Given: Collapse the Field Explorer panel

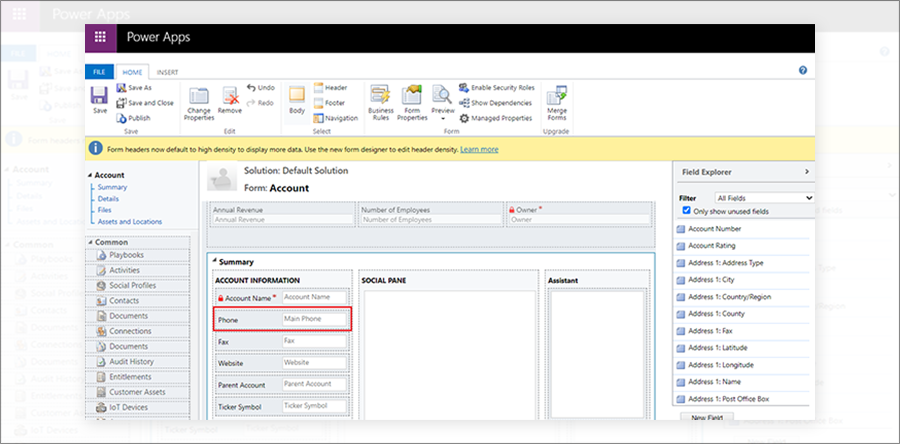Looking at the screenshot, I should click(x=807, y=172).
